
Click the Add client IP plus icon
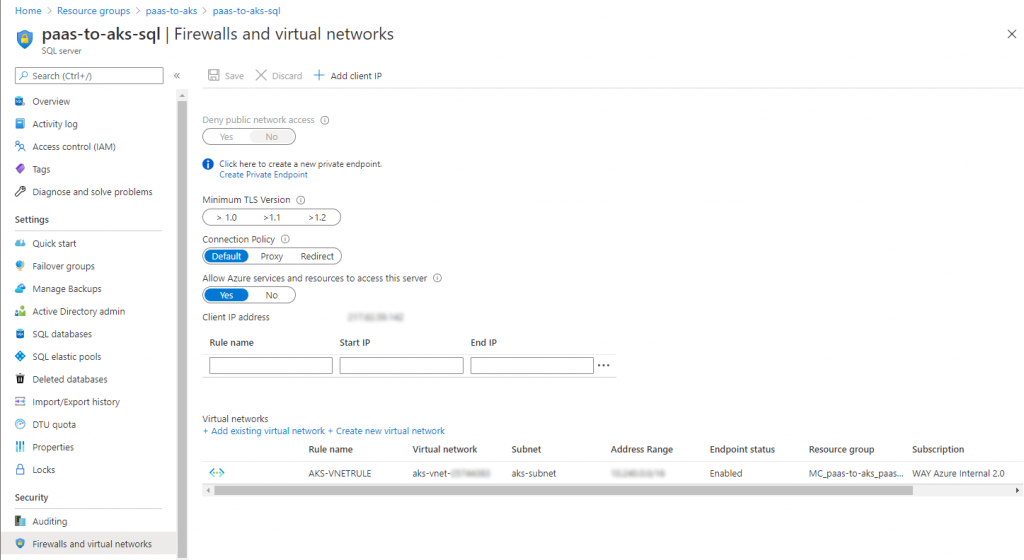[319, 75]
